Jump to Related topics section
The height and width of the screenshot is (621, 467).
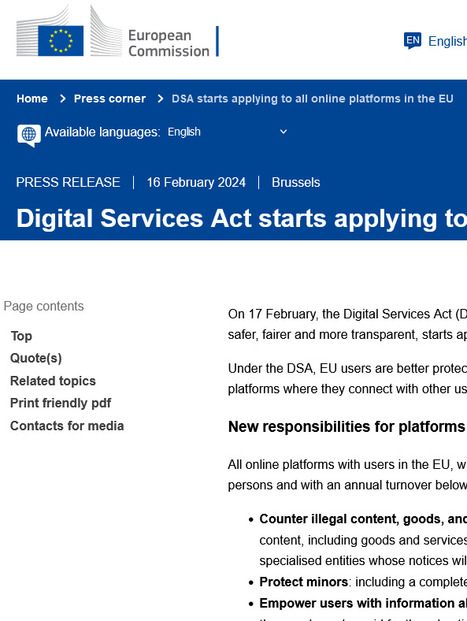pyautogui.click(x=53, y=381)
